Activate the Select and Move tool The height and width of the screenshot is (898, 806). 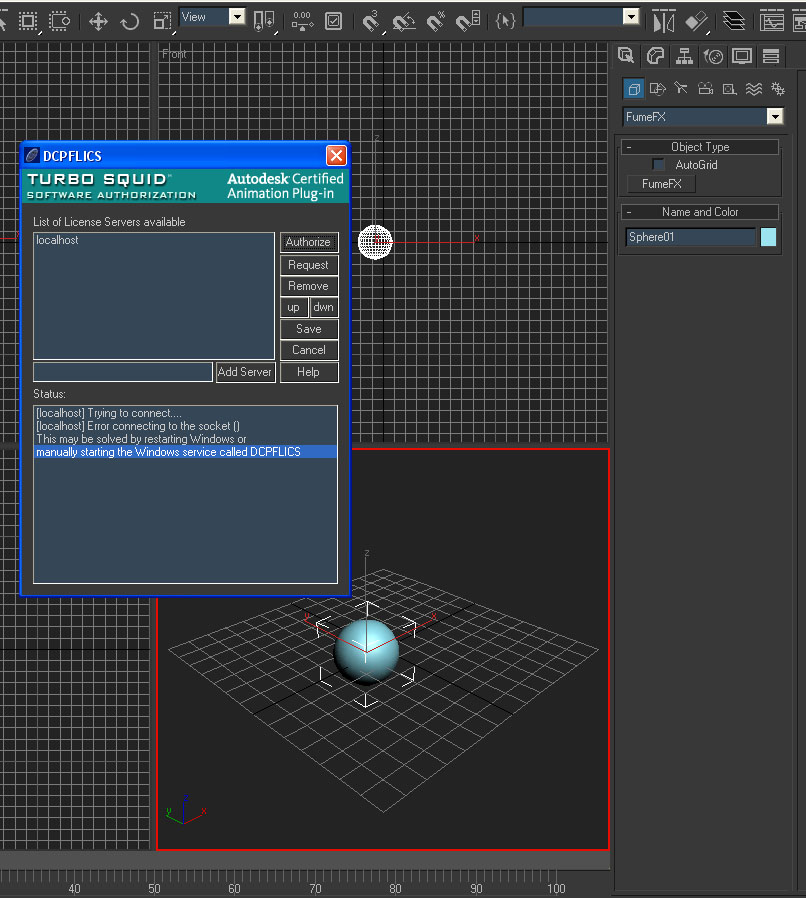98,22
